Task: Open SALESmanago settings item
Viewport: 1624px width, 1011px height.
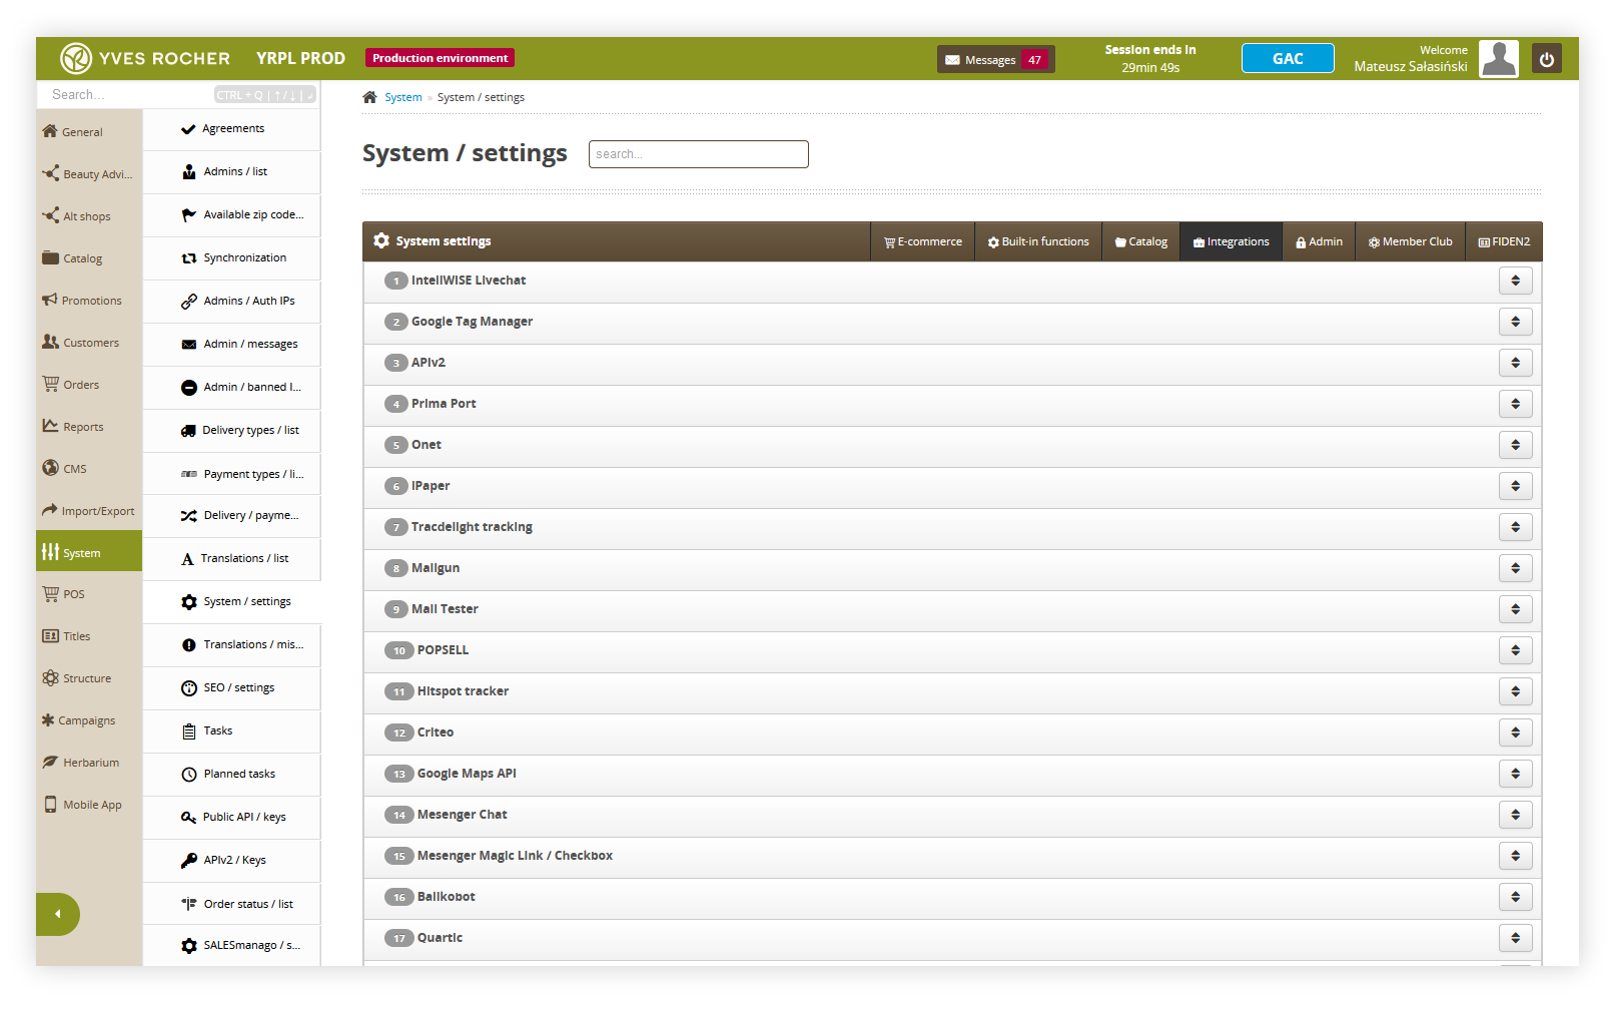Action: click(x=232, y=945)
